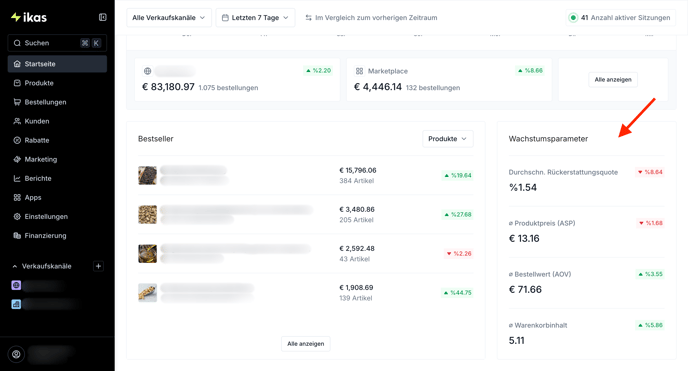
Task: Open the Produkte dropdown in Bestseller
Action: 448,139
